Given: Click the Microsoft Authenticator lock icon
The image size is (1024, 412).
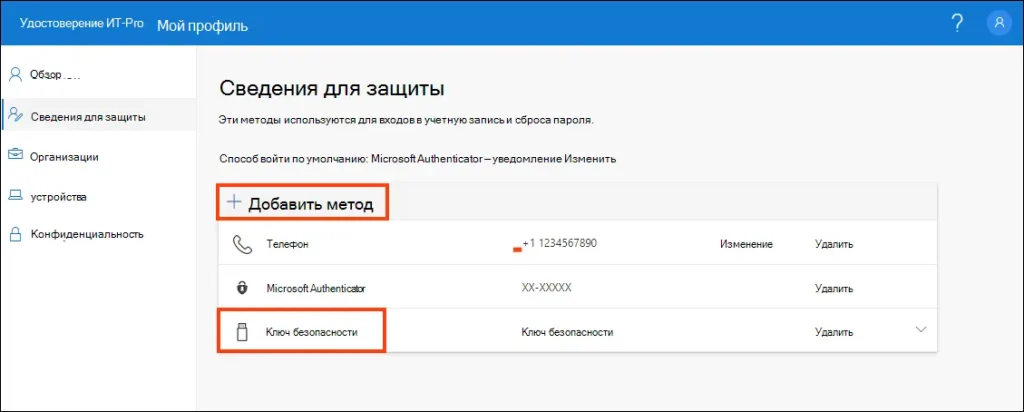Looking at the screenshot, I should tap(241, 288).
